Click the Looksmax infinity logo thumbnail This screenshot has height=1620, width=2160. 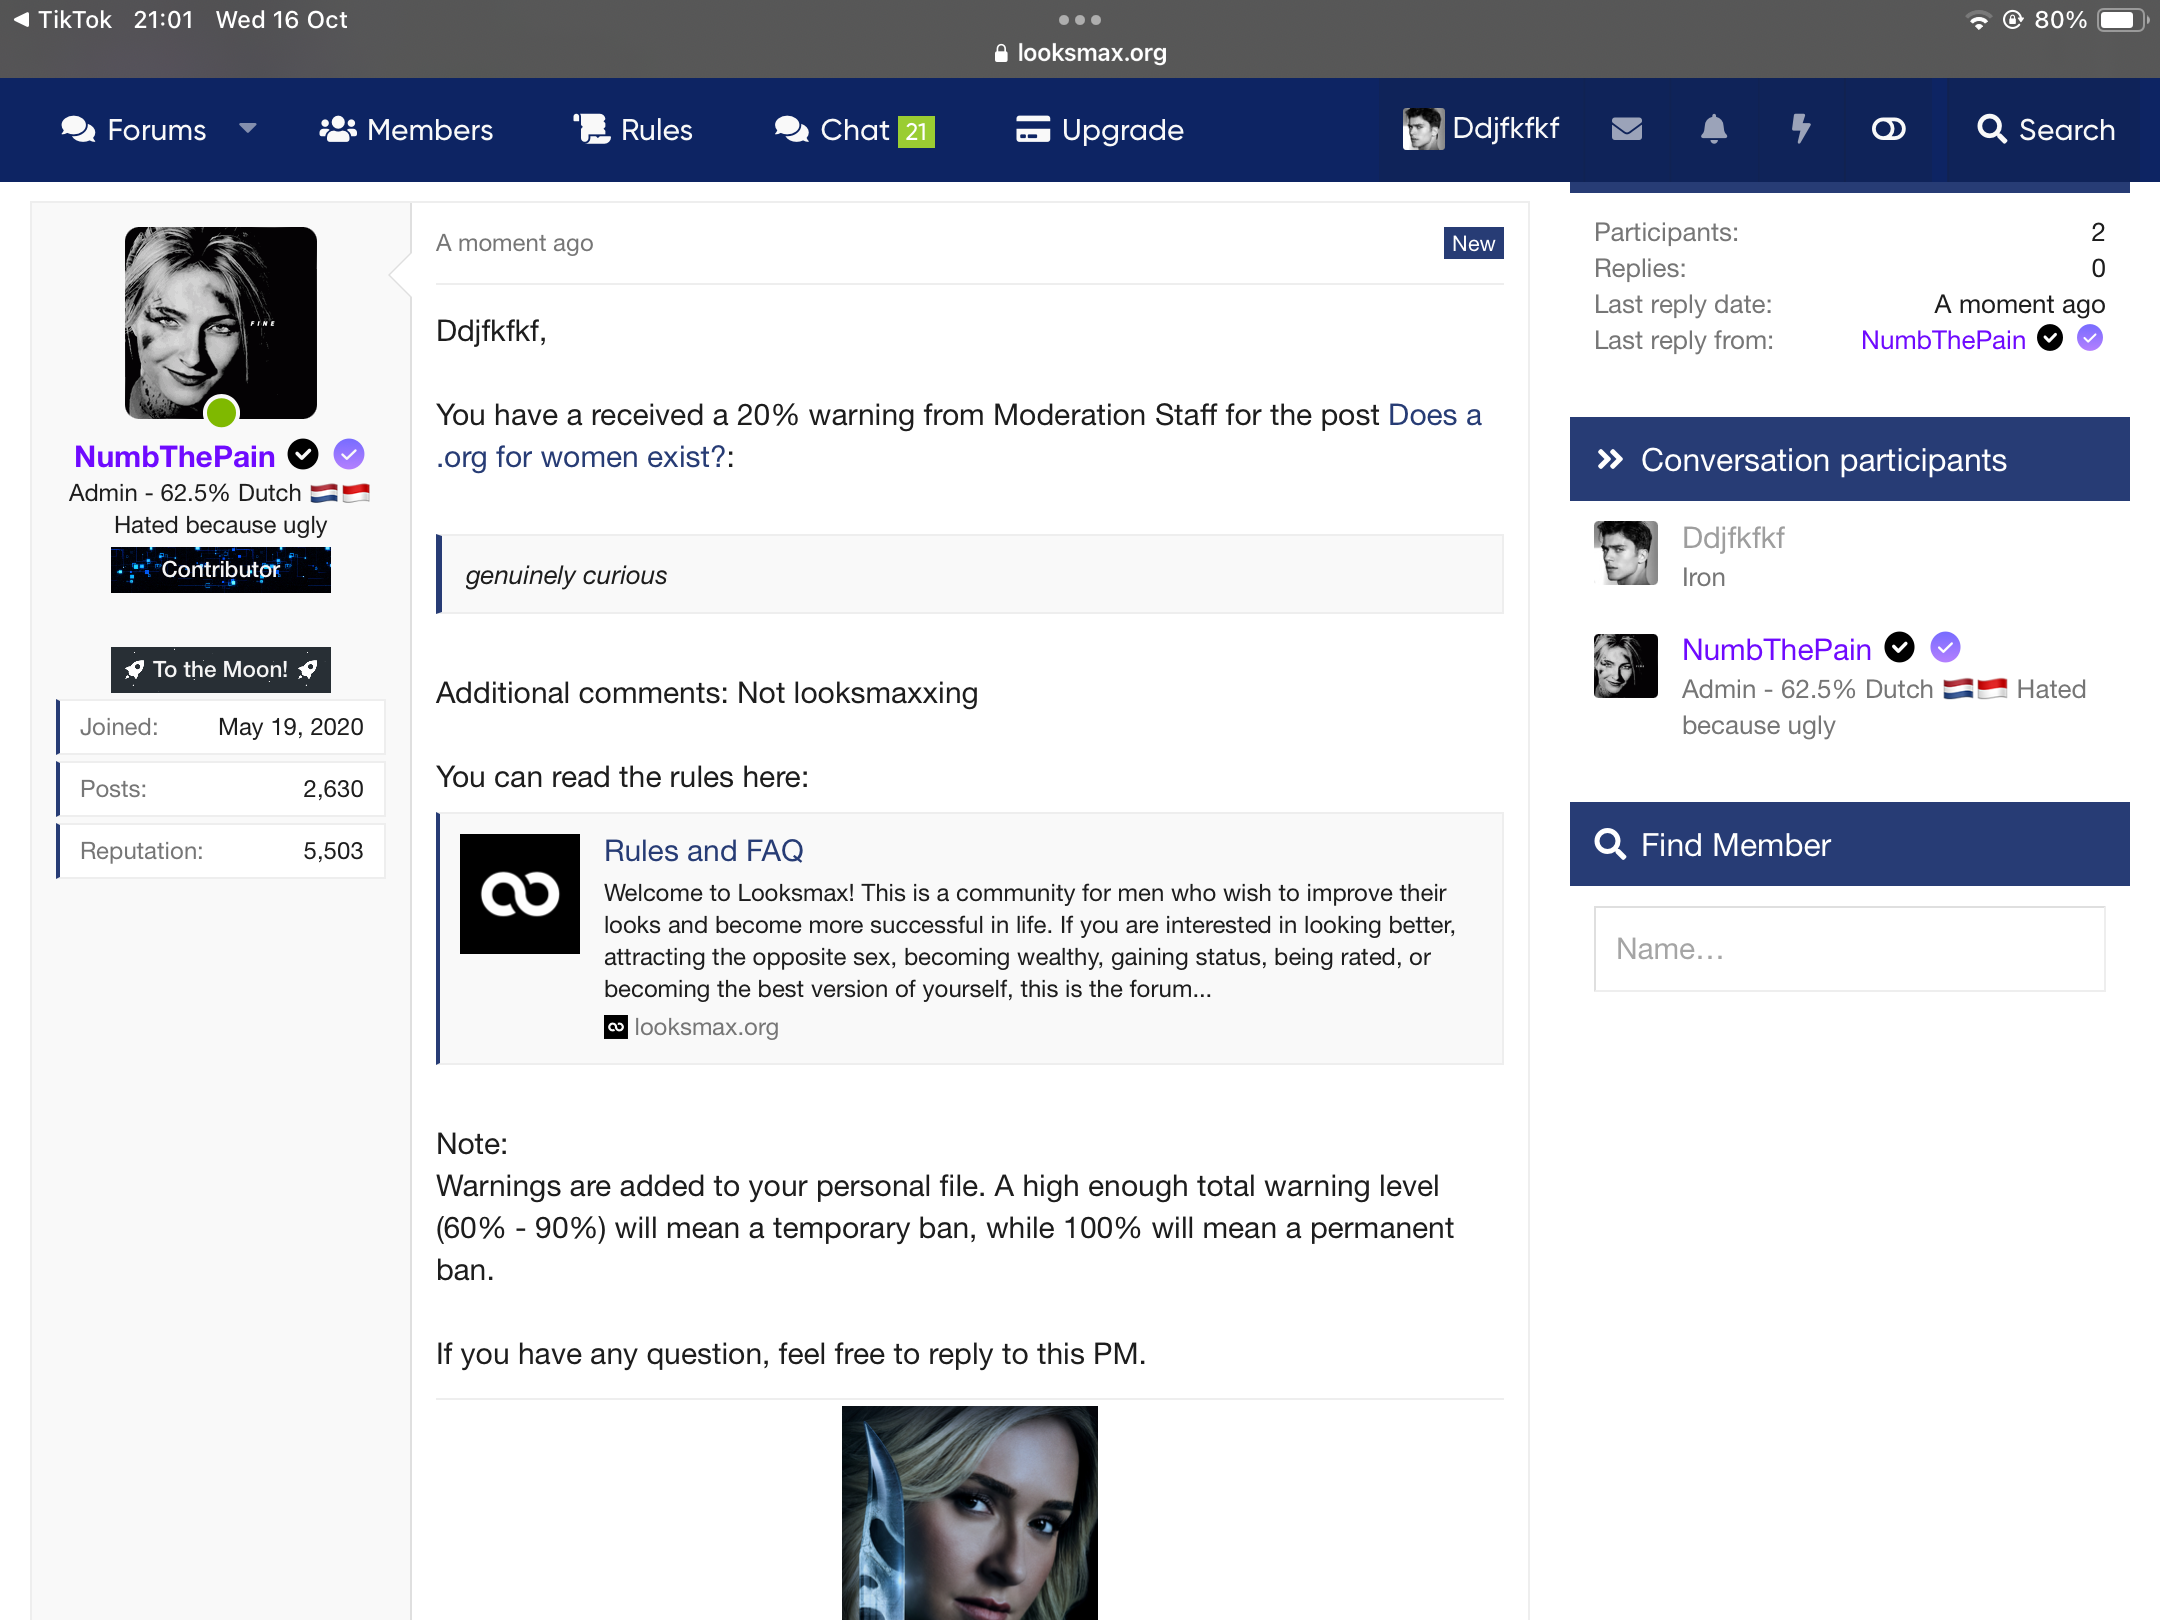click(x=519, y=894)
